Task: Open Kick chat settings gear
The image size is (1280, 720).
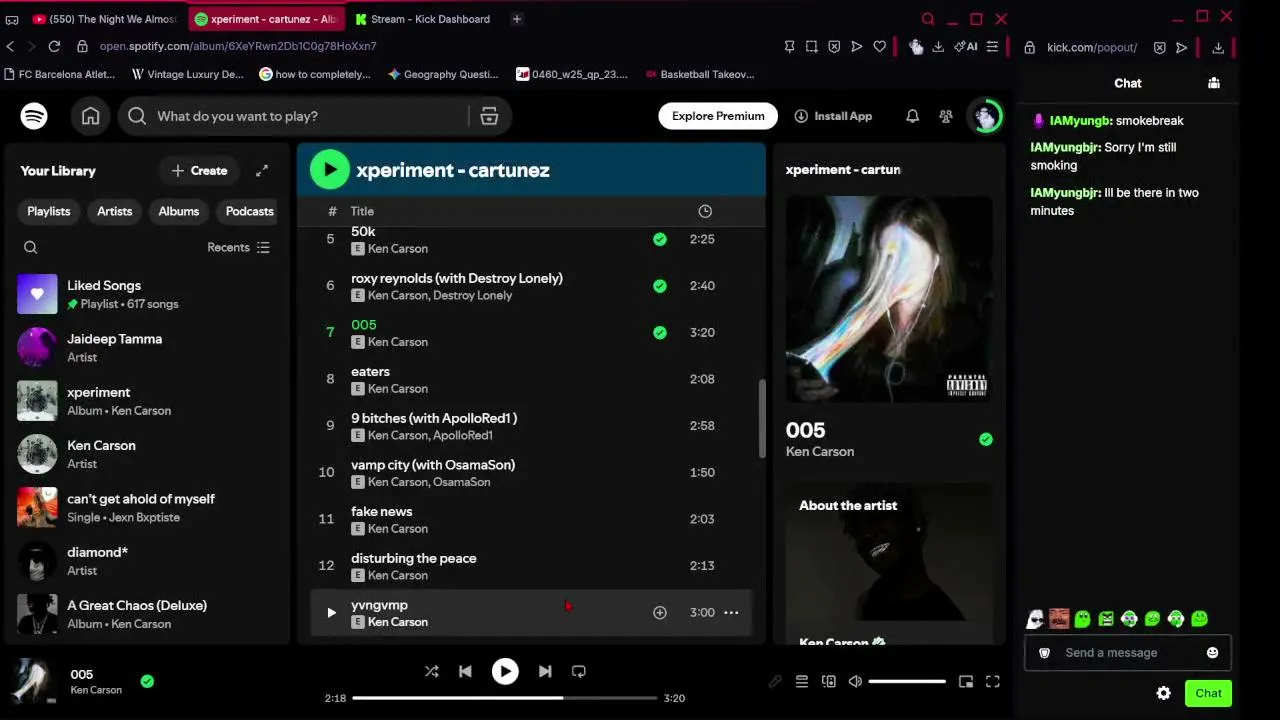Action: click(1164, 693)
